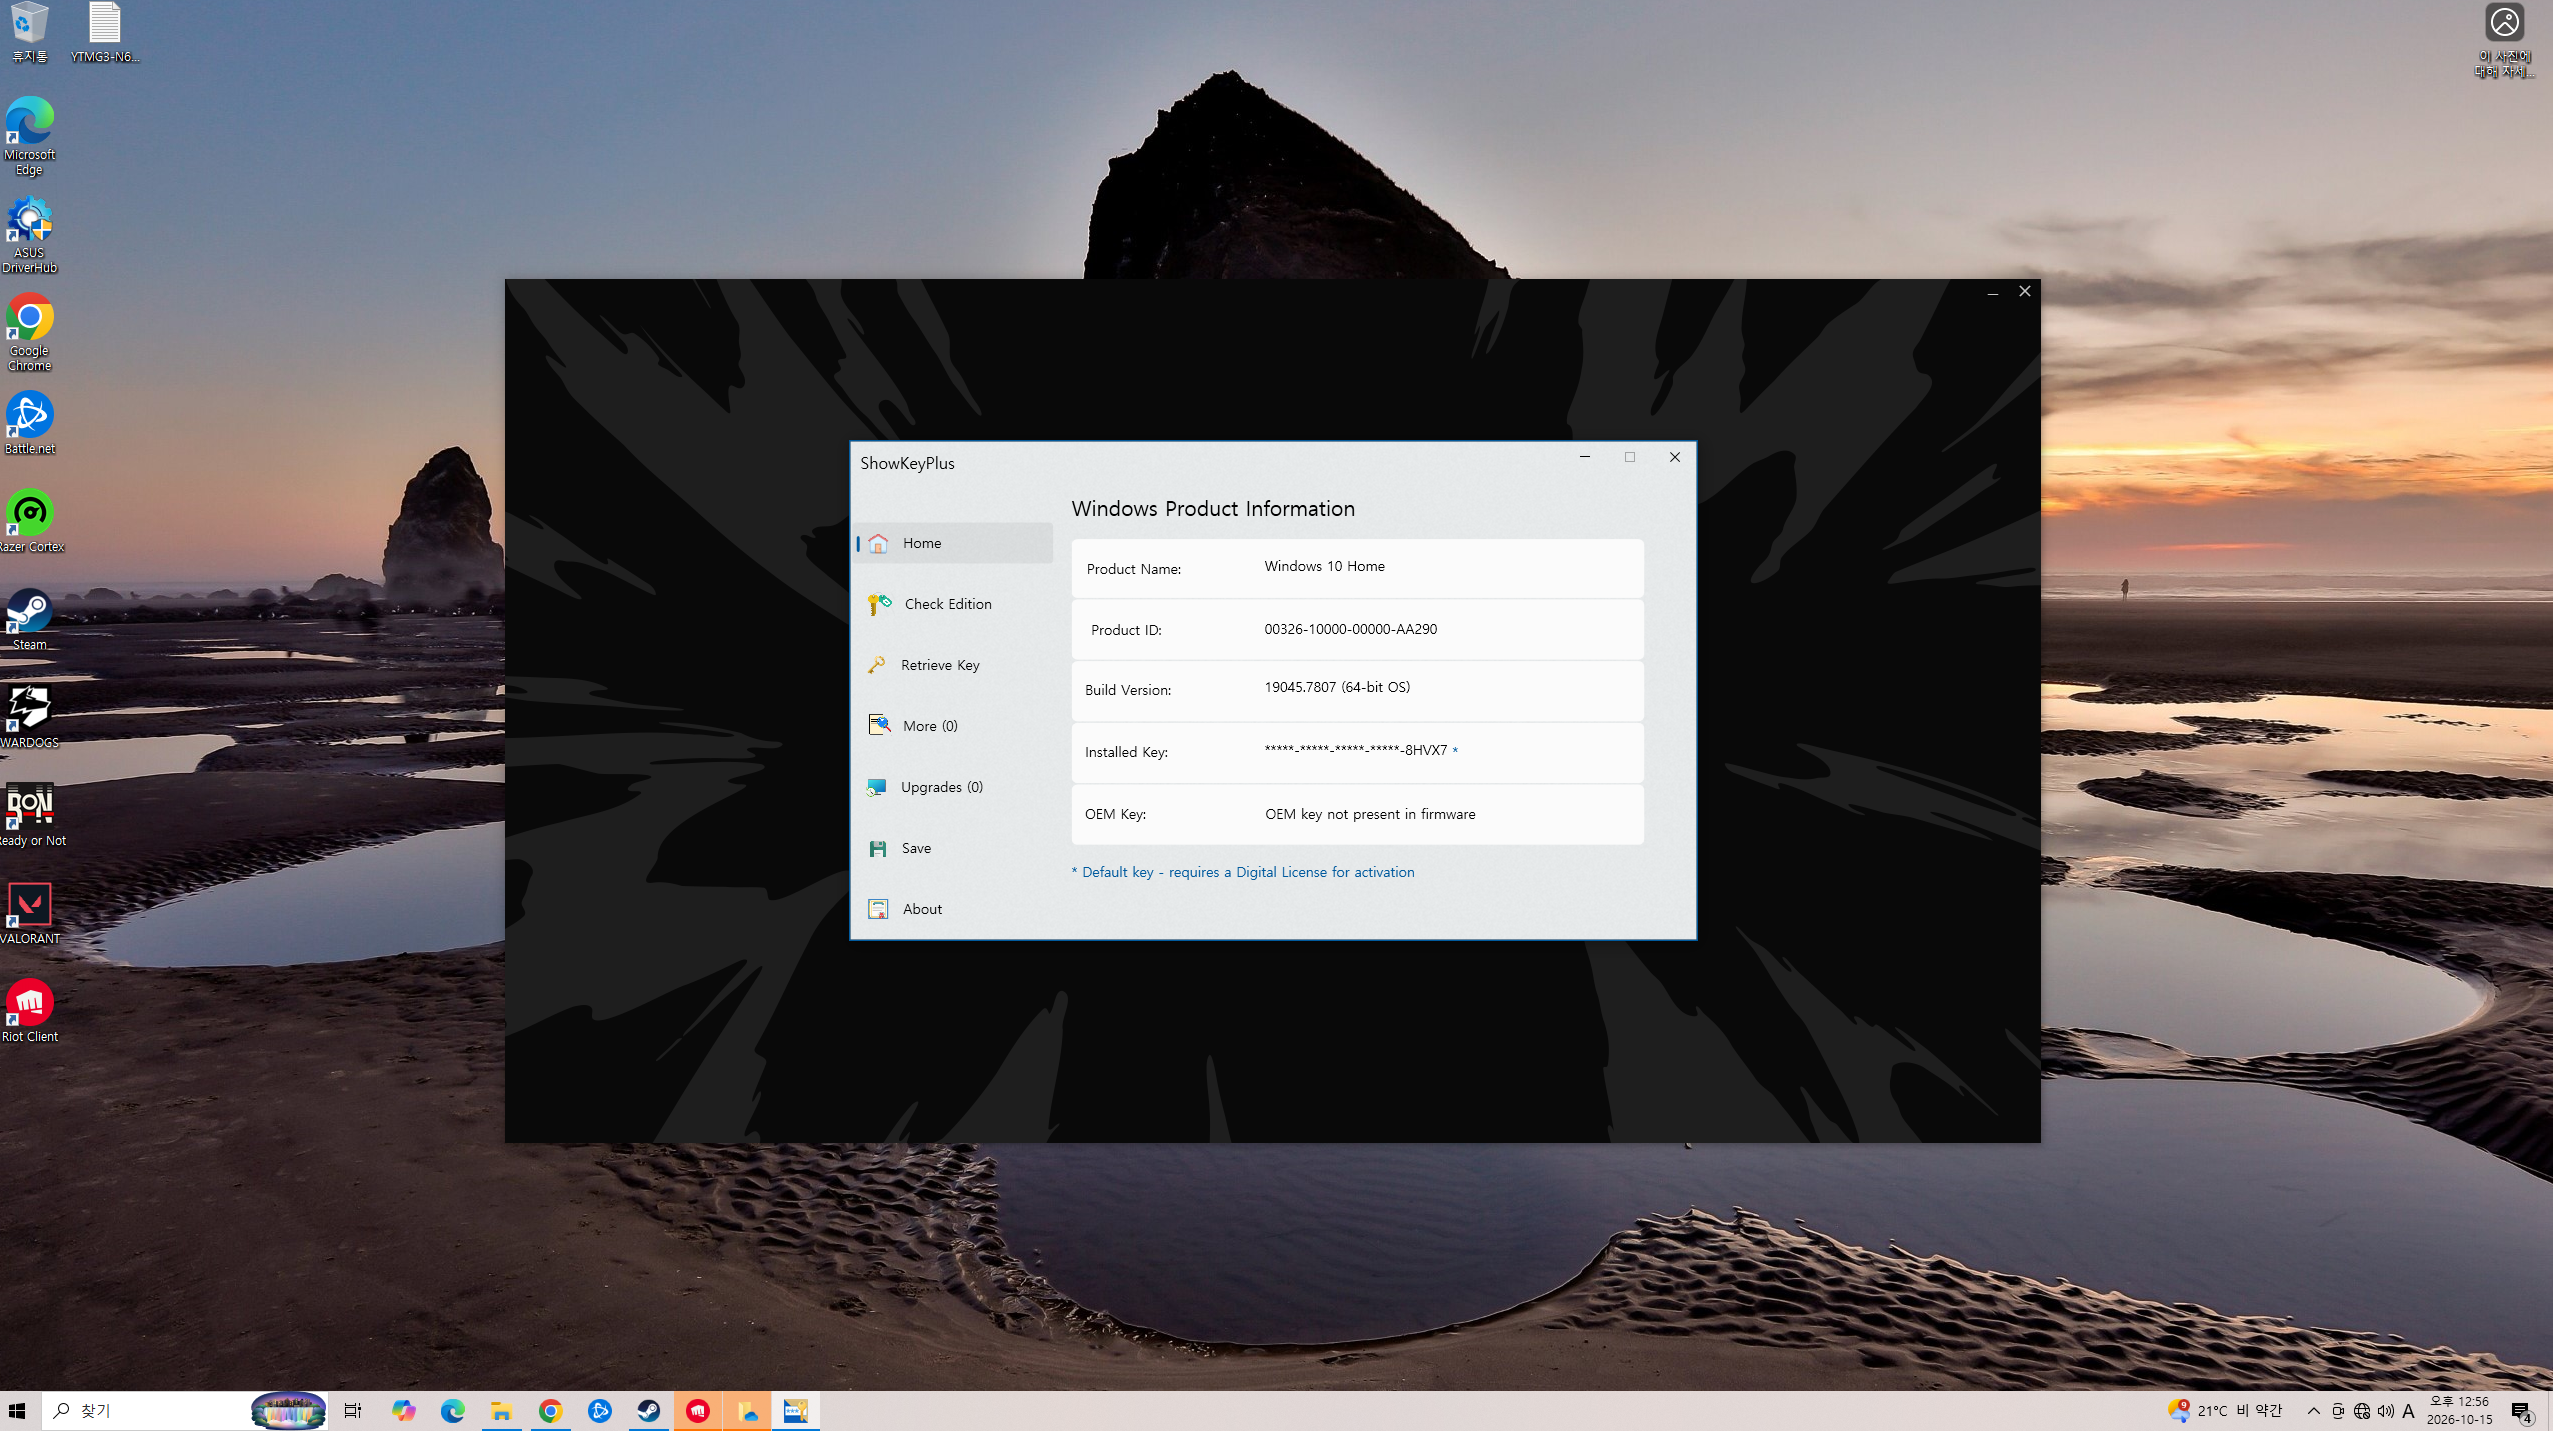Open Riot Client desktop shortcut

[x=29, y=1011]
